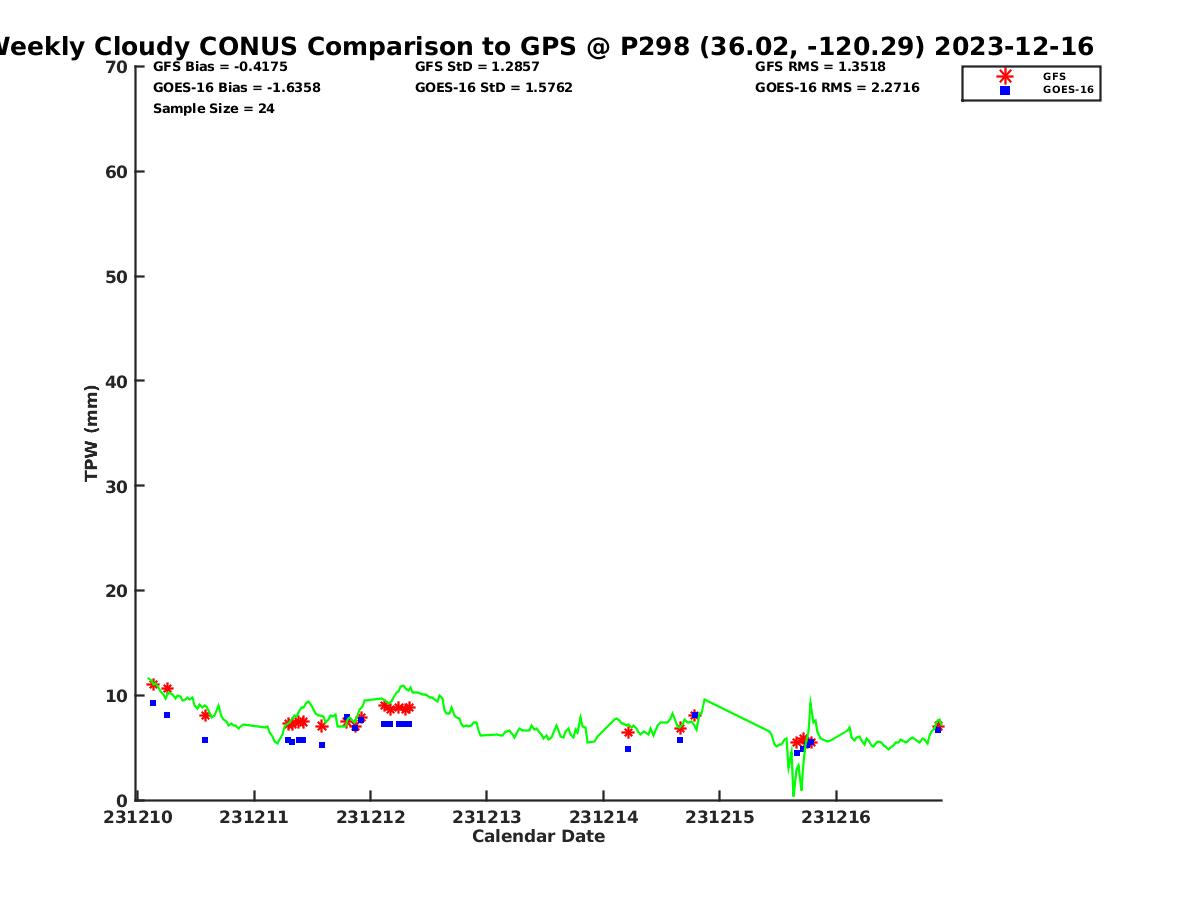Select the GOES-16 RMS = 2.2716 text
The width and height of the screenshot is (1200, 900).
[x=837, y=88]
